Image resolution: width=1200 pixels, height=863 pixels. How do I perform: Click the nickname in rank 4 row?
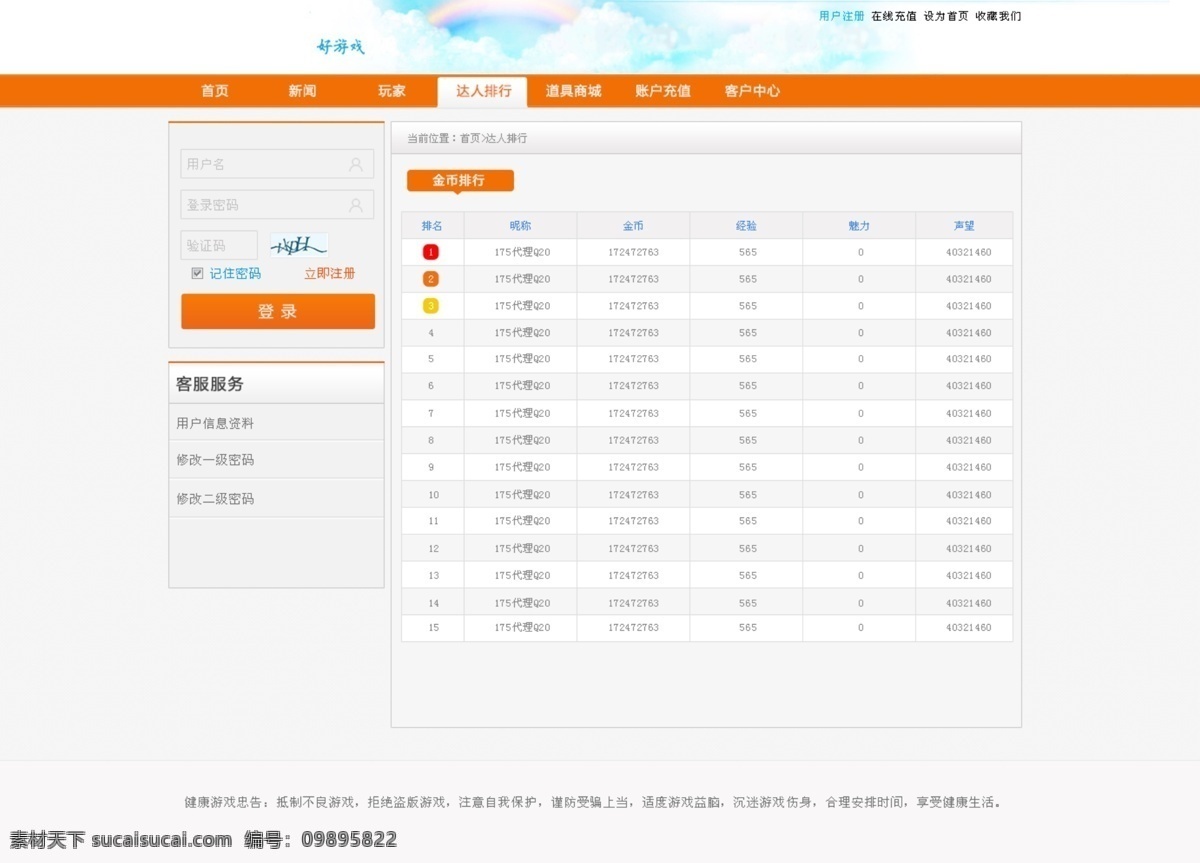click(x=522, y=333)
